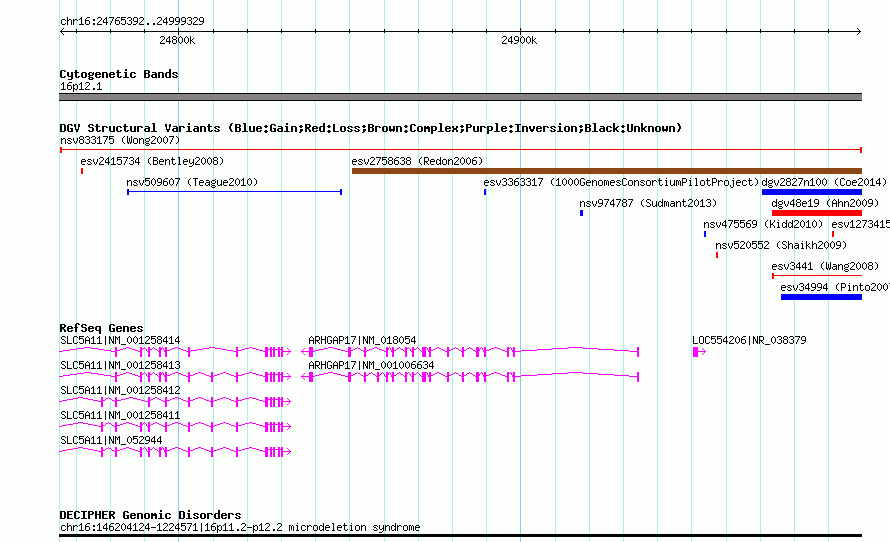
Task: Open variant label nsv833175 (Wong2007)
Action: [120, 140]
